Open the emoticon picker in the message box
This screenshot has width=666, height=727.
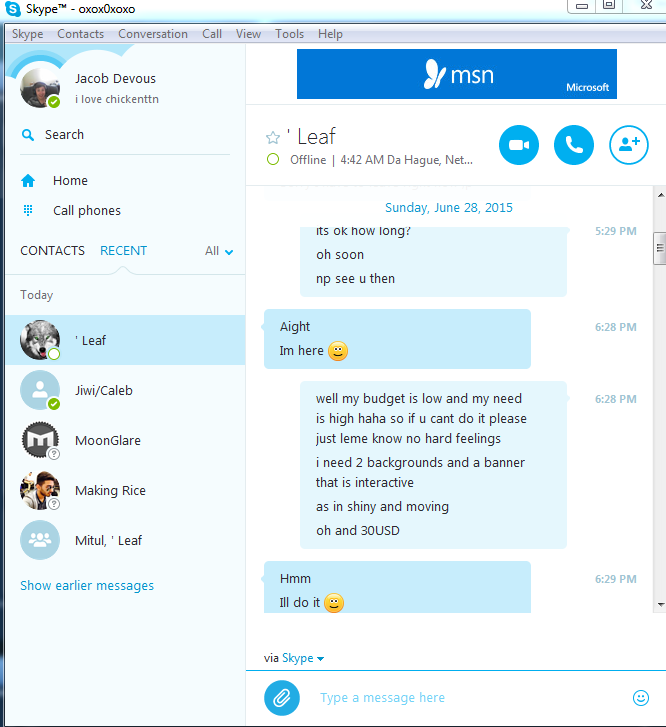(640, 697)
